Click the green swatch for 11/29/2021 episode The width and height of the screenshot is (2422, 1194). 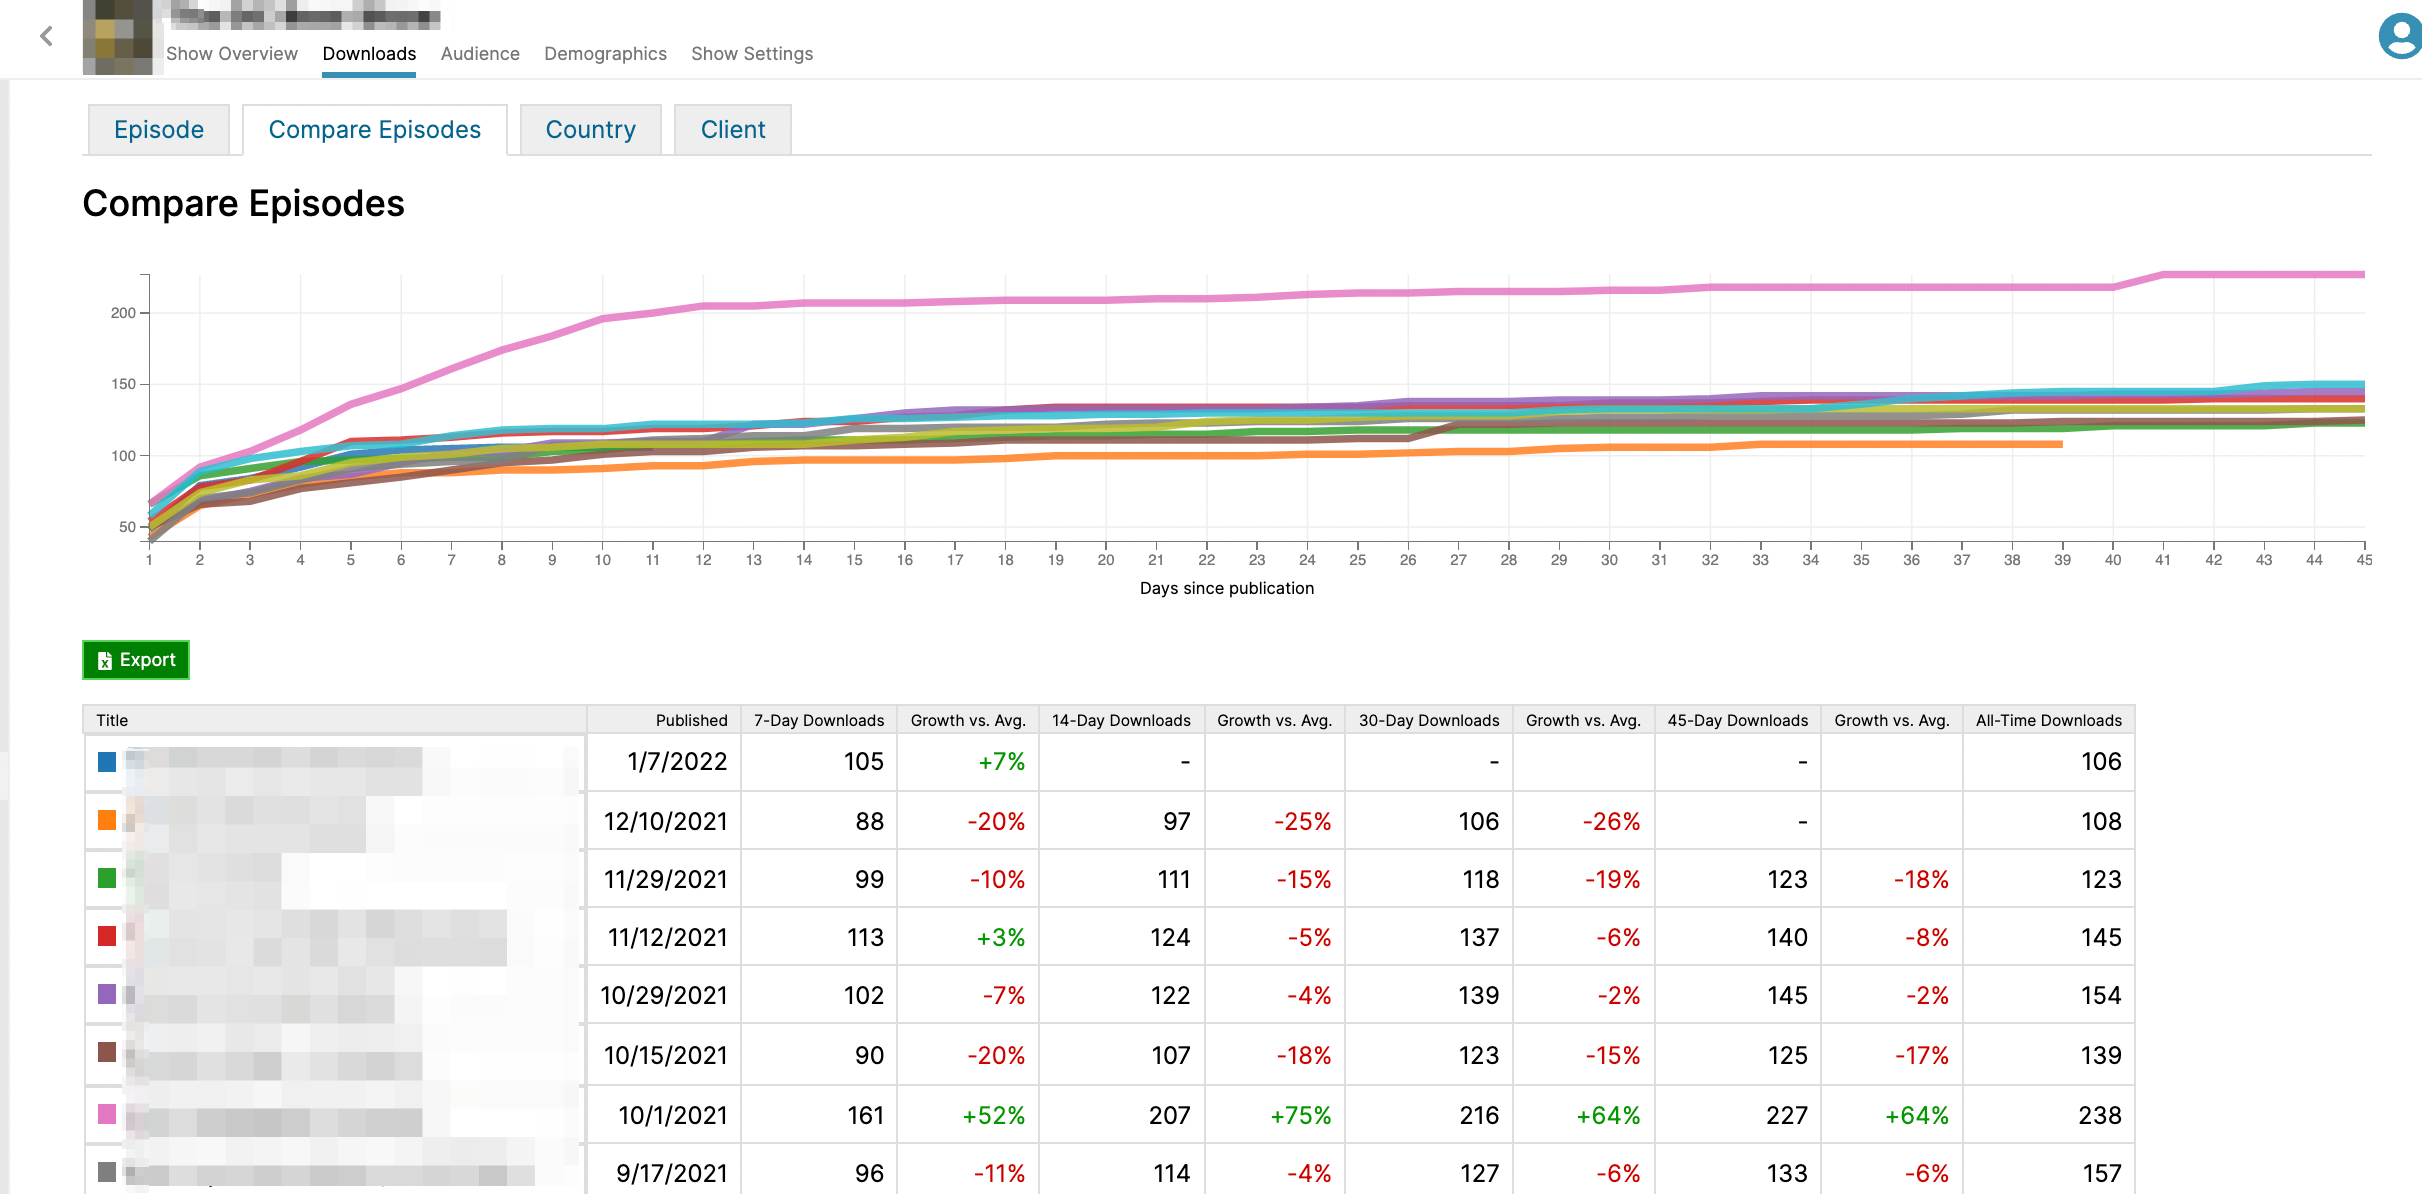(x=107, y=878)
